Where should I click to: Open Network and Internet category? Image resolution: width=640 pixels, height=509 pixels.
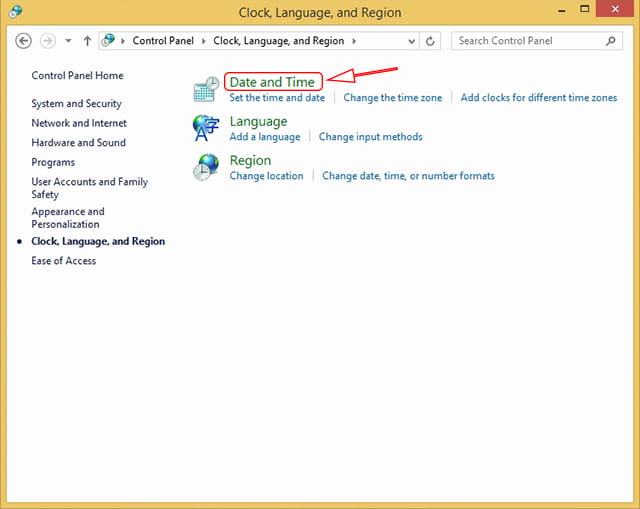point(79,123)
